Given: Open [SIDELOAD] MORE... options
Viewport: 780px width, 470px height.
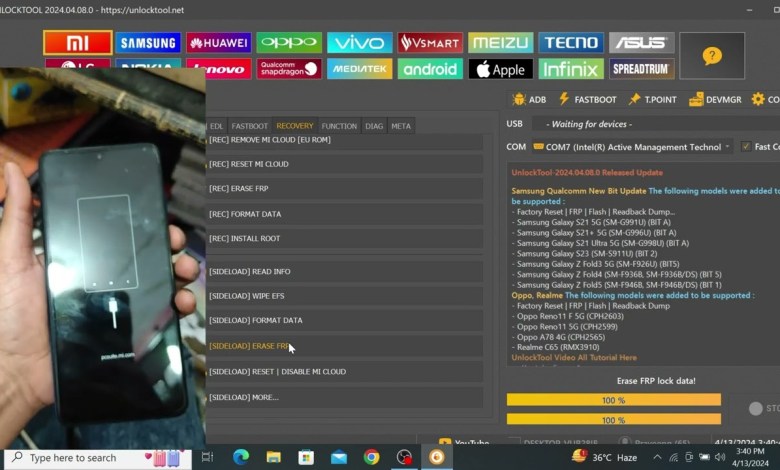Looking at the screenshot, I should 344,397.
